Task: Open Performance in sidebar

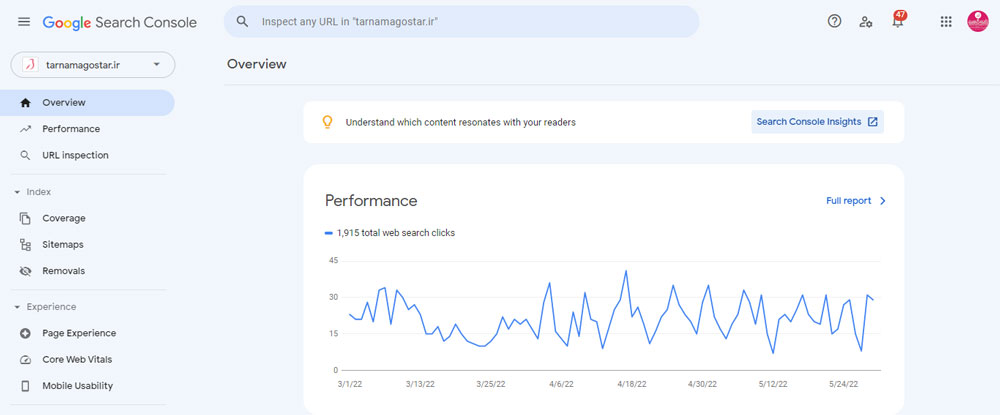Action: 70,129
